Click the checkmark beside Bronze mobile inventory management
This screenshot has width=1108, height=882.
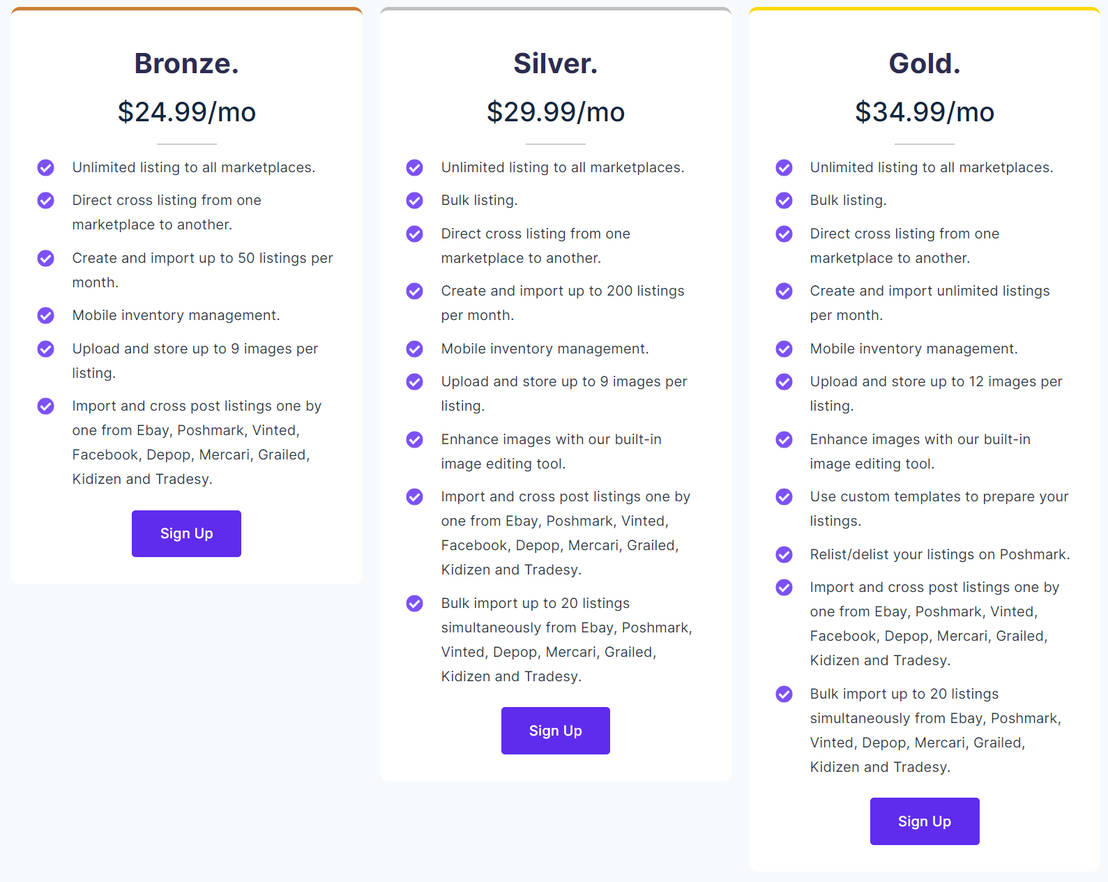(45, 315)
